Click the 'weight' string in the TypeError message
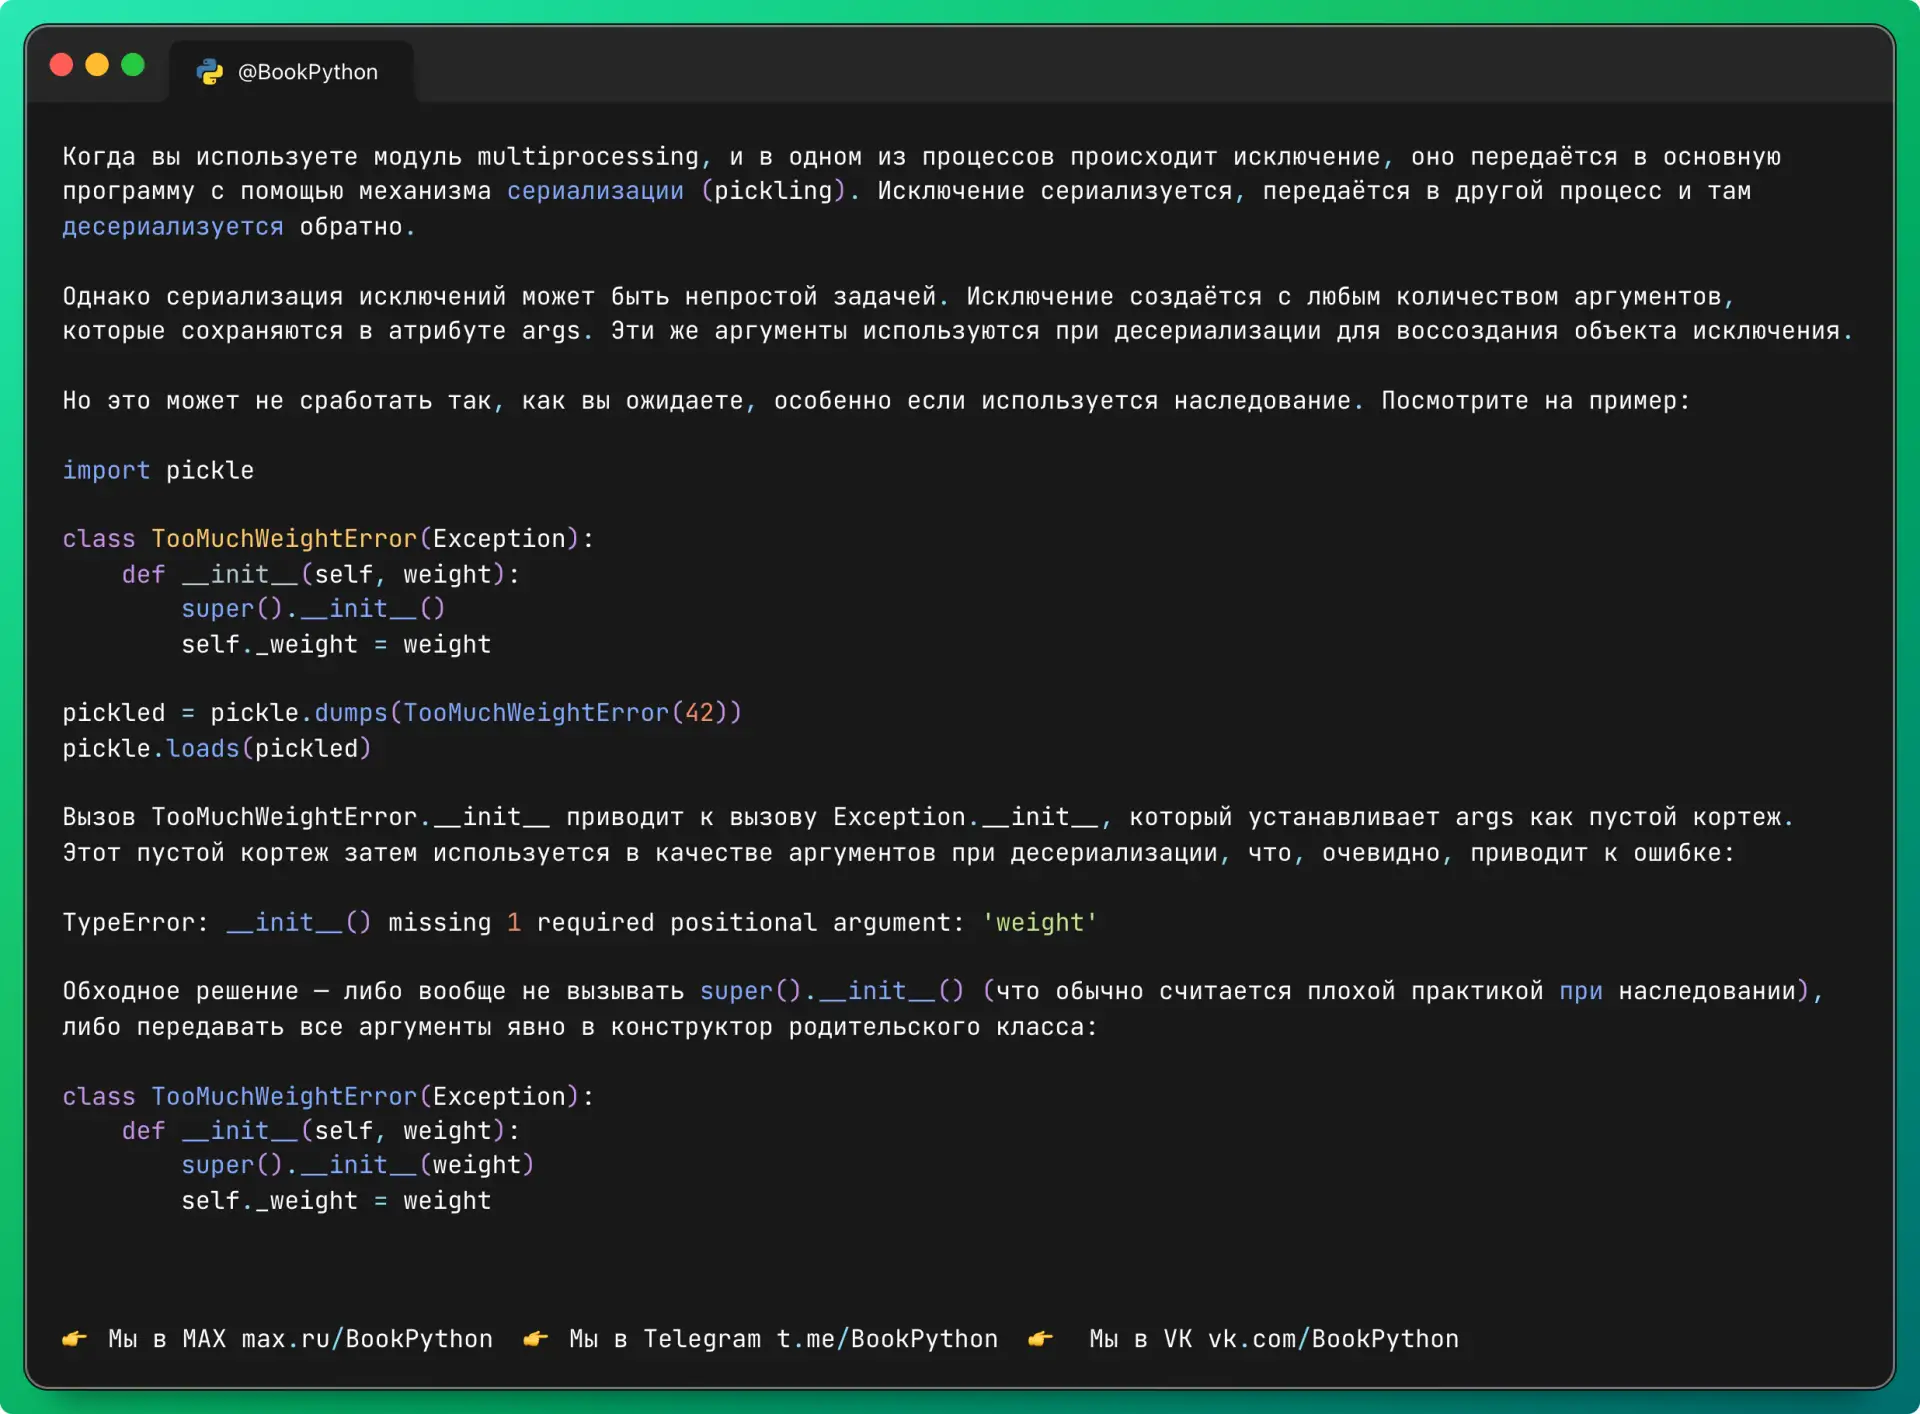1920x1414 pixels. (1040, 923)
